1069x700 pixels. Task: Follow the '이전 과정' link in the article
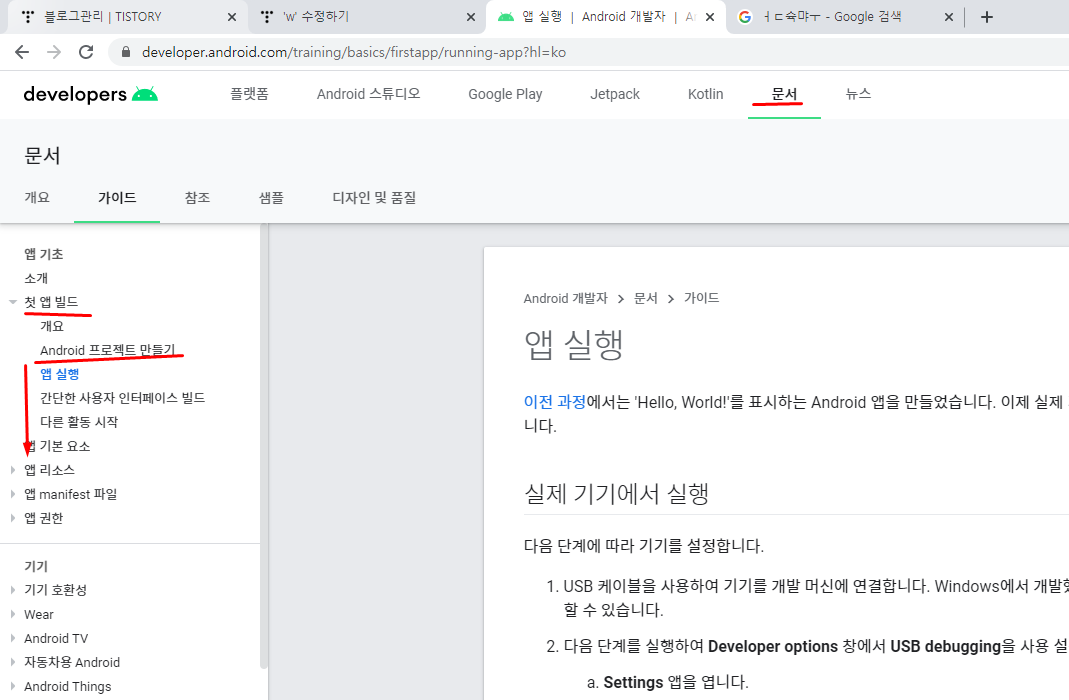(555, 402)
